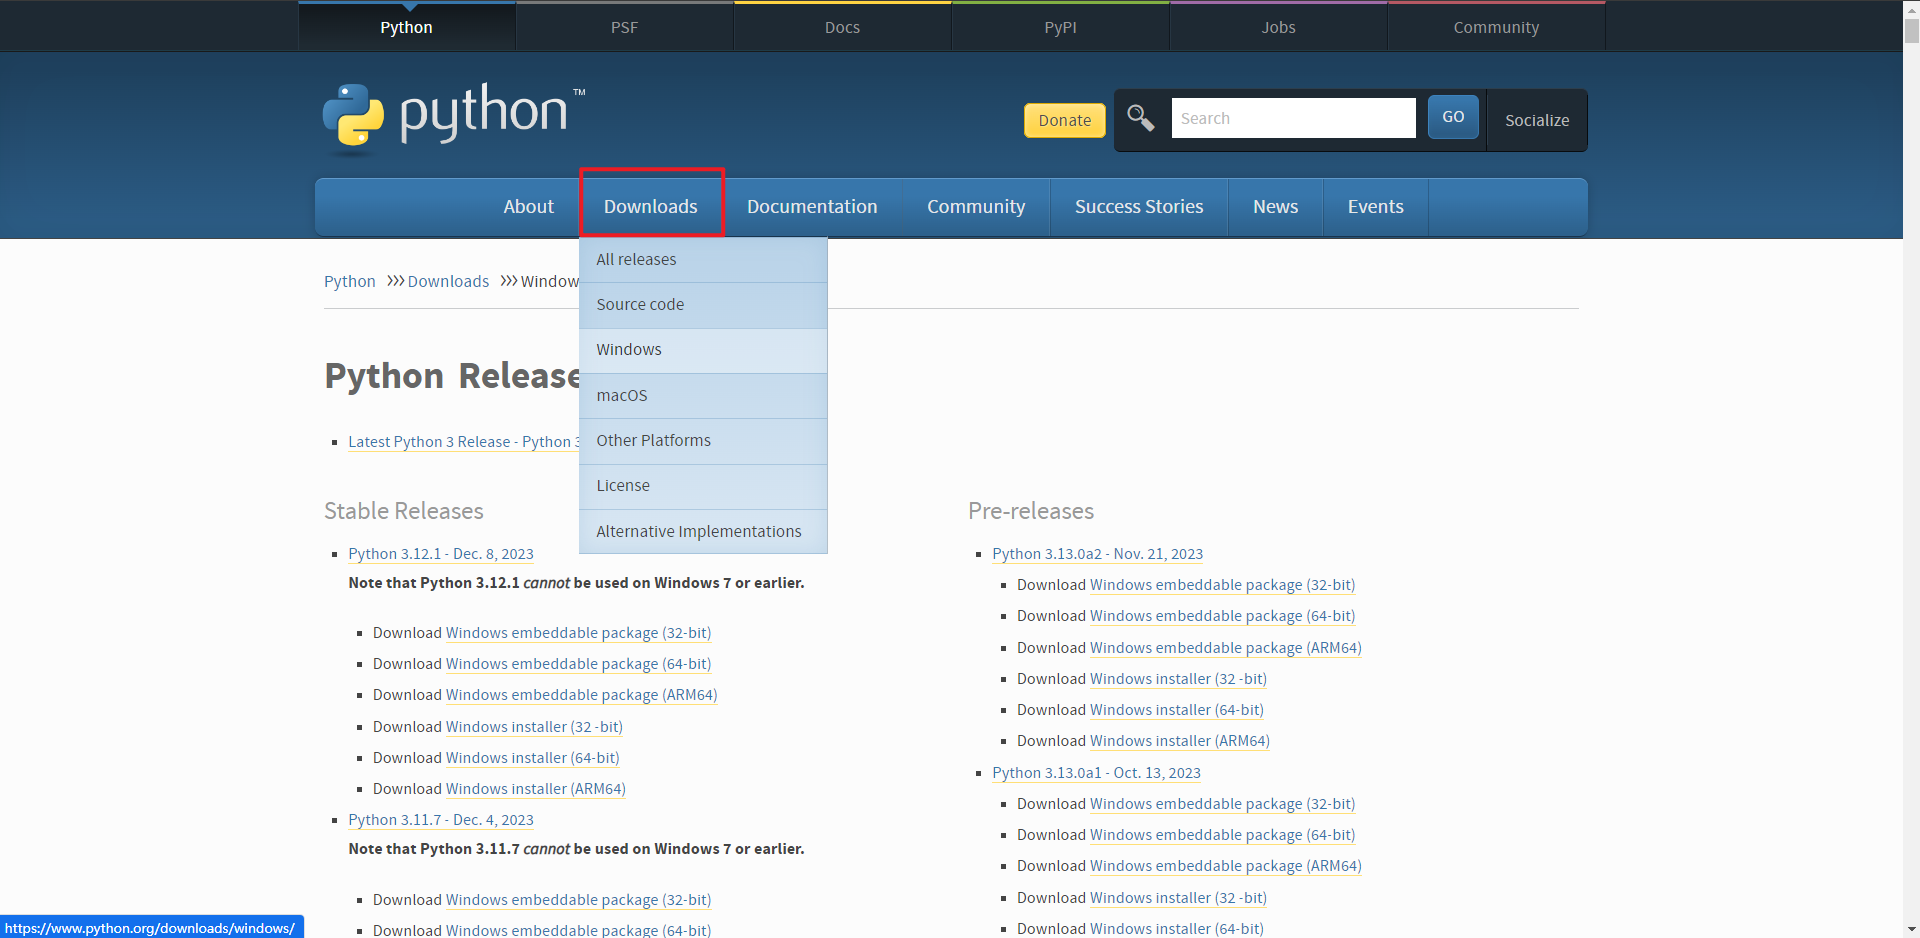
Task: Switch to the Docs top tab
Action: click(x=842, y=27)
